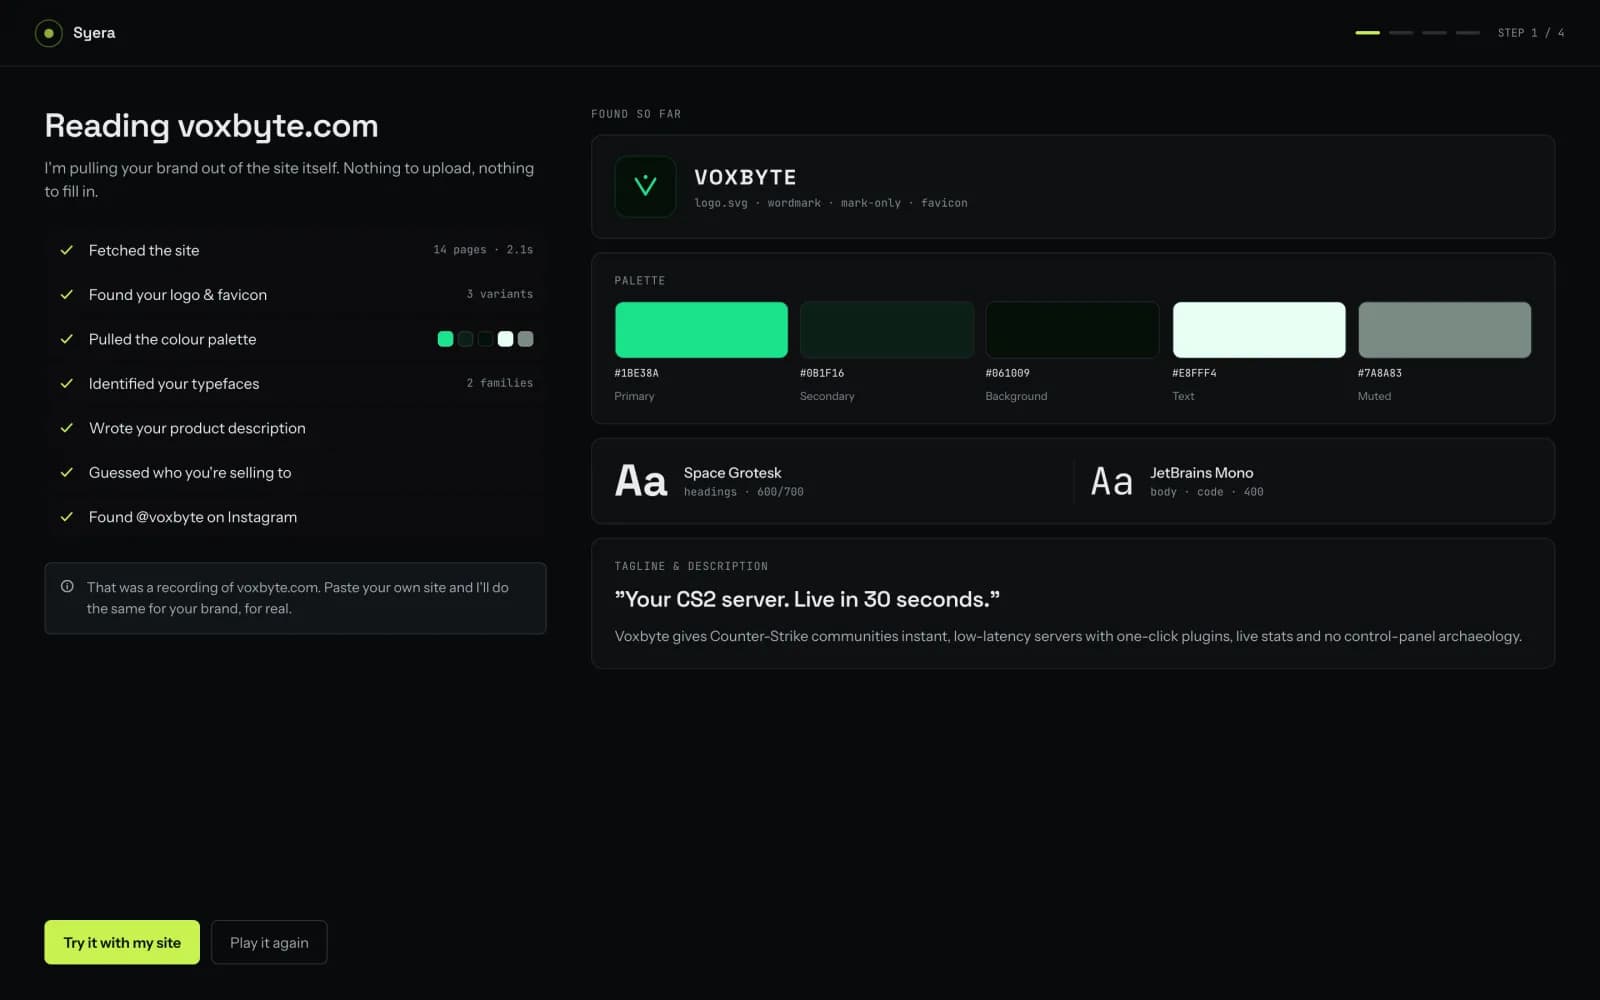This screenshot has width=1600, height=1000.
Task: Click the checkmark beside Pulled the colour palette
Action: (67, 339)
